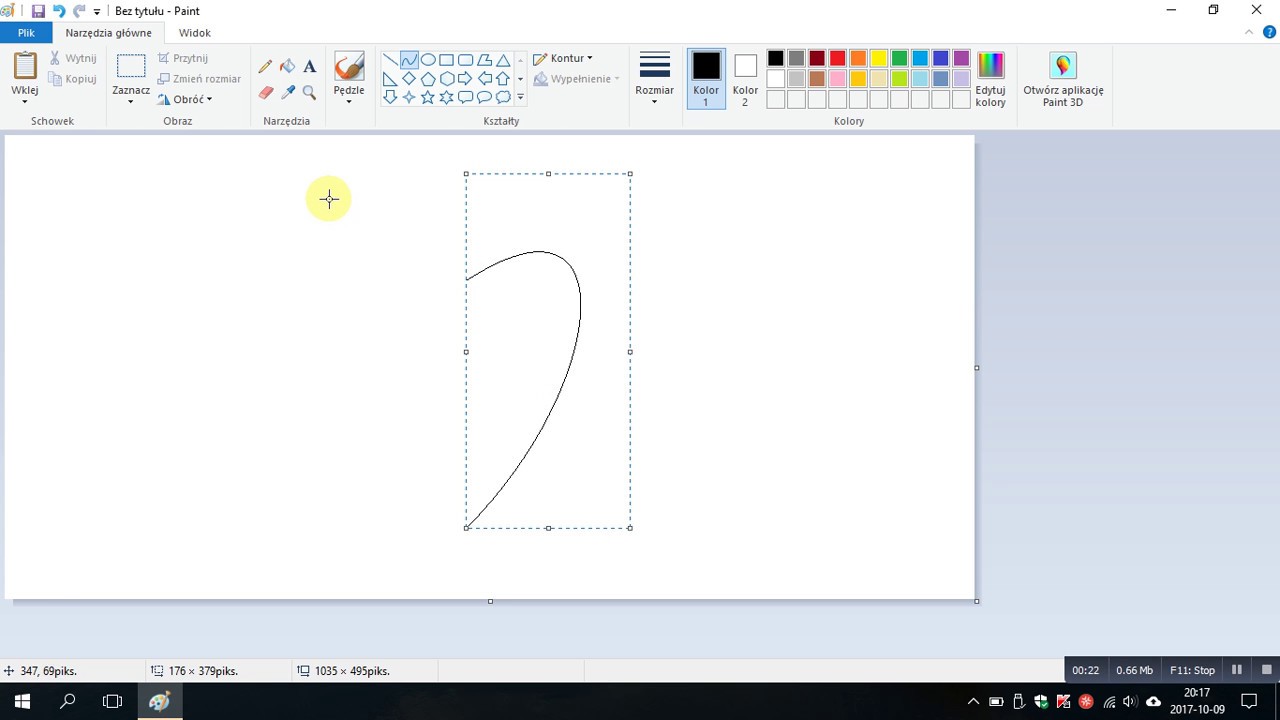
Task: Choose the Hexagon shape
Action: coord(447,79)
